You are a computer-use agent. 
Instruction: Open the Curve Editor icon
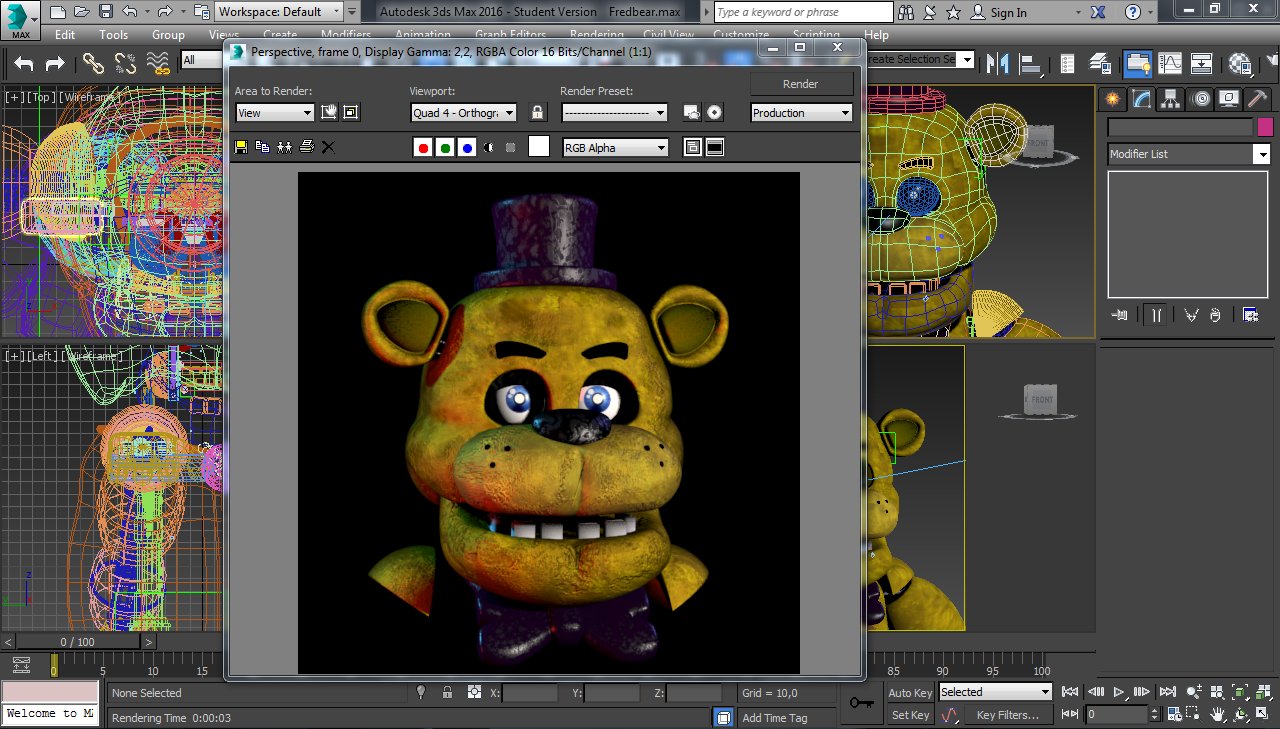coord(1169,63)
